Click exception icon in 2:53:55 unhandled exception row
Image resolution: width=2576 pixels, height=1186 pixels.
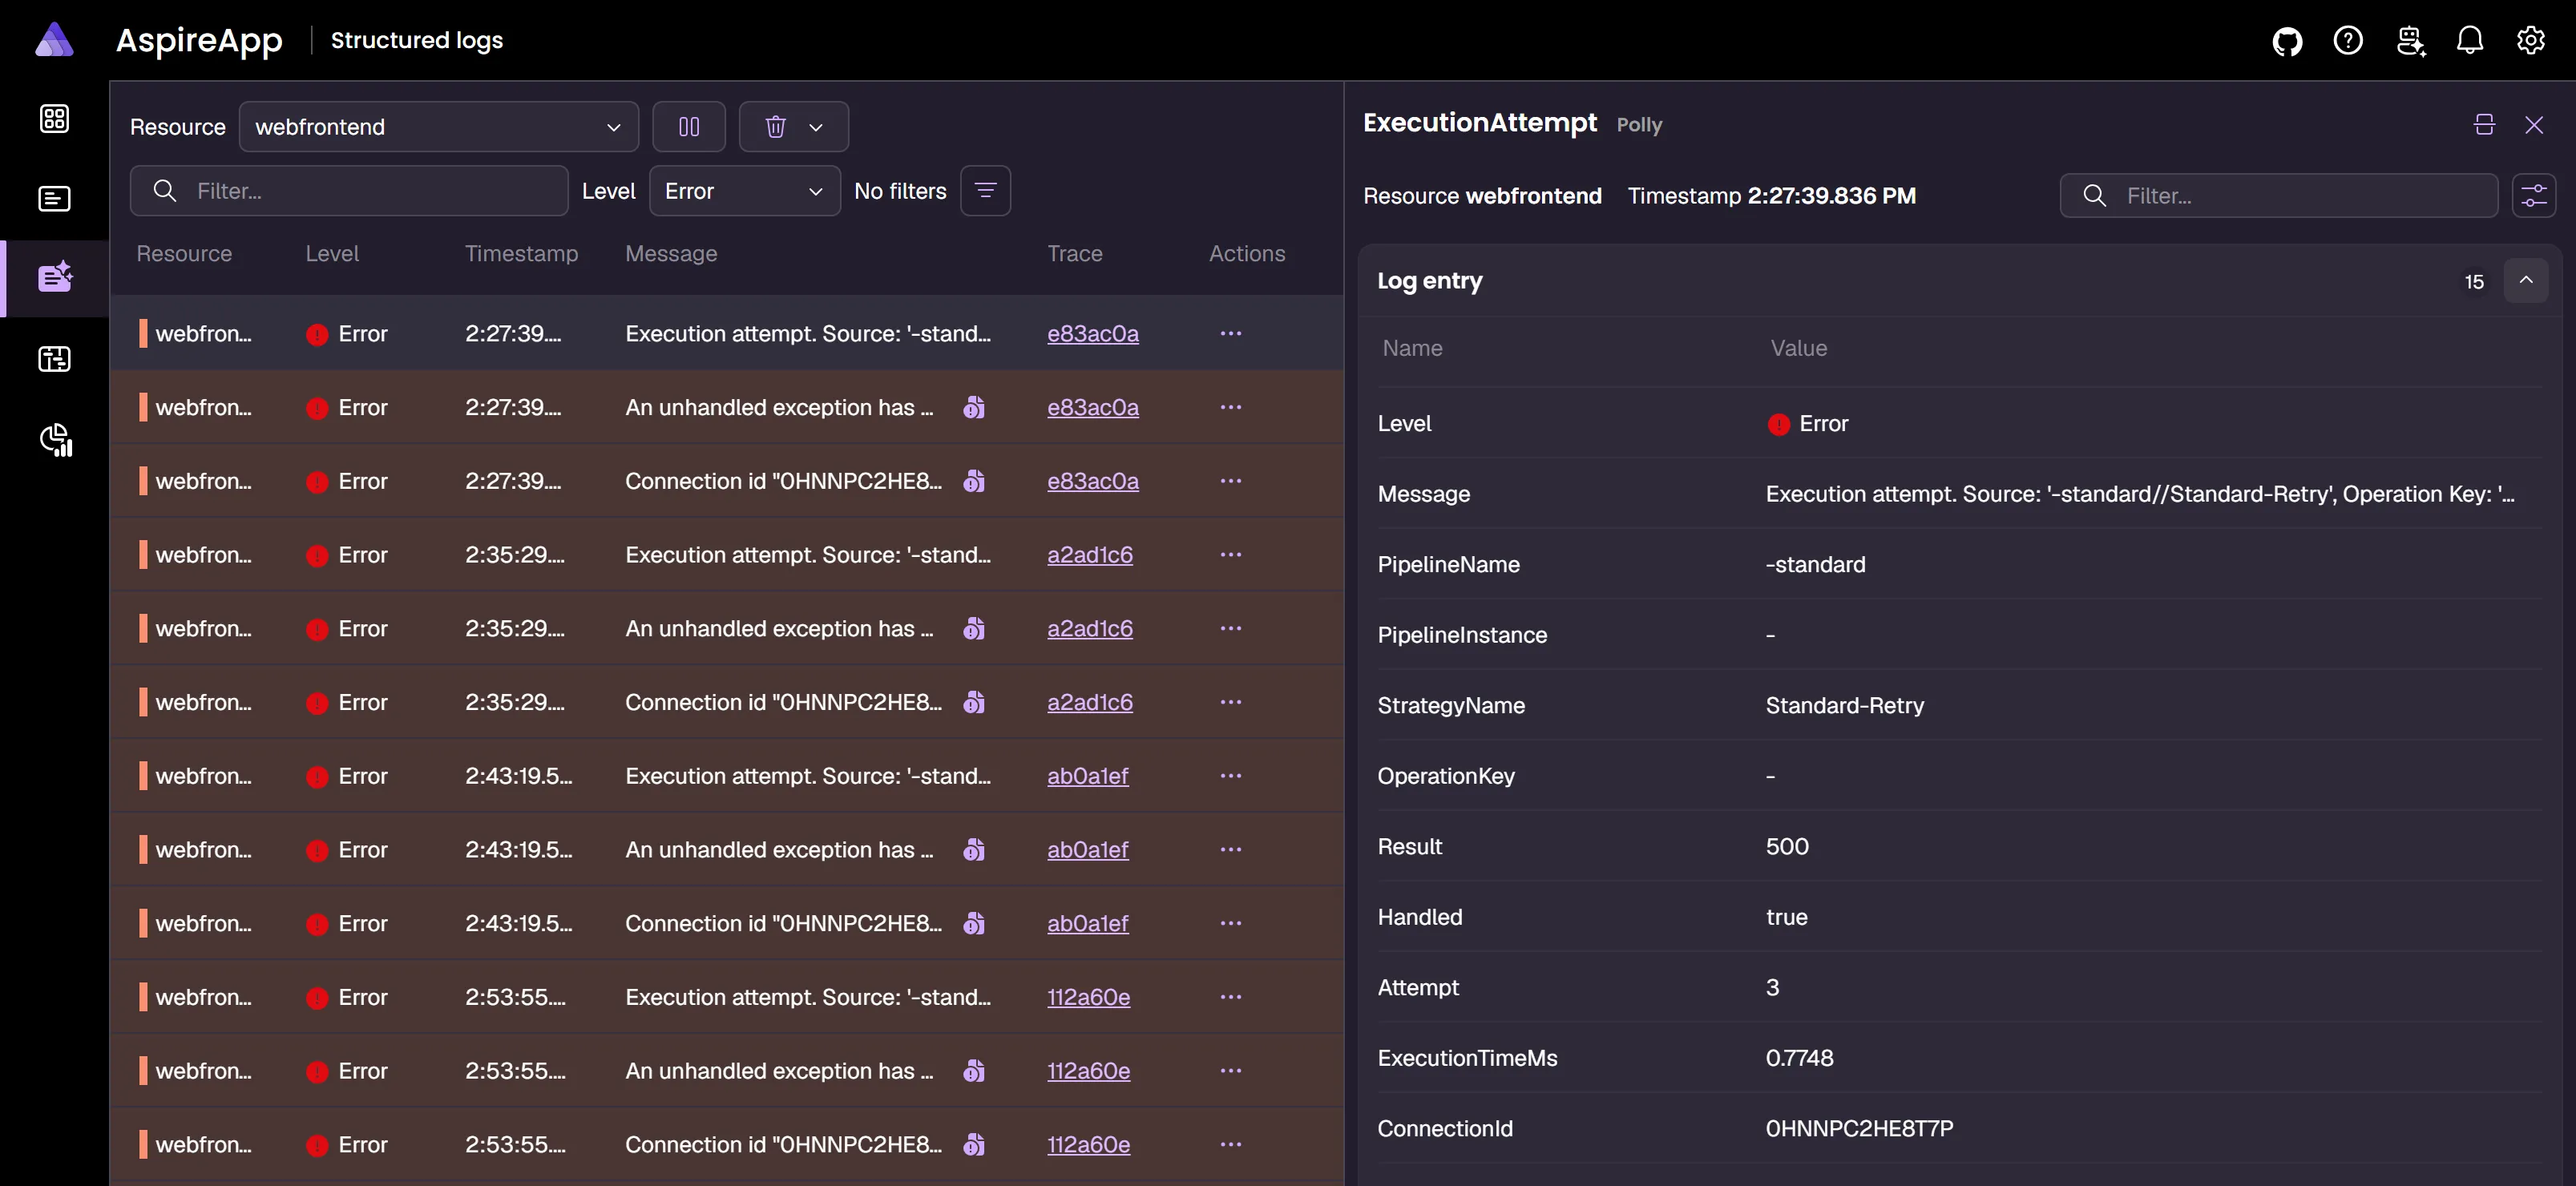point(973,1071)
